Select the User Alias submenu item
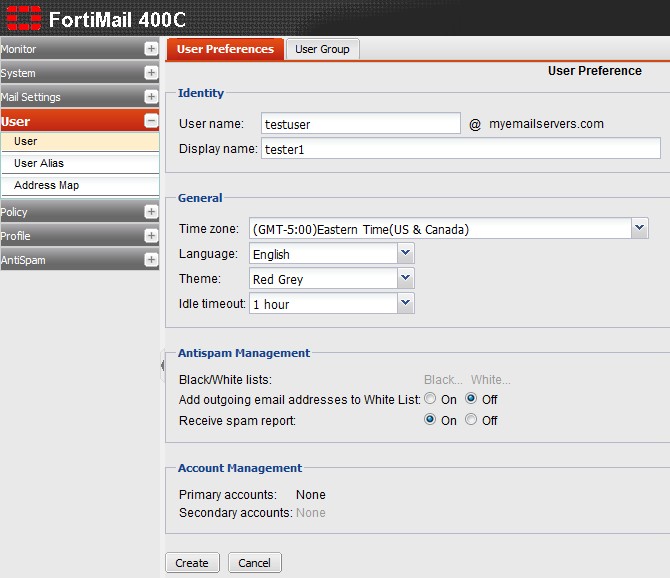The image size is (670, 578). click(80, 163)
